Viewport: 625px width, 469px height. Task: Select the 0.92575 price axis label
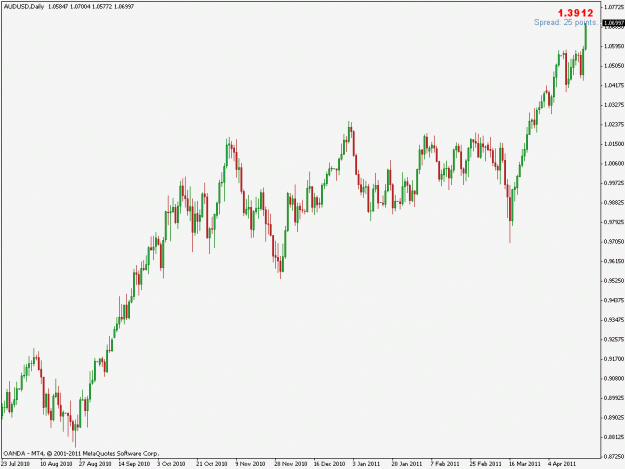tap(614, 339)
